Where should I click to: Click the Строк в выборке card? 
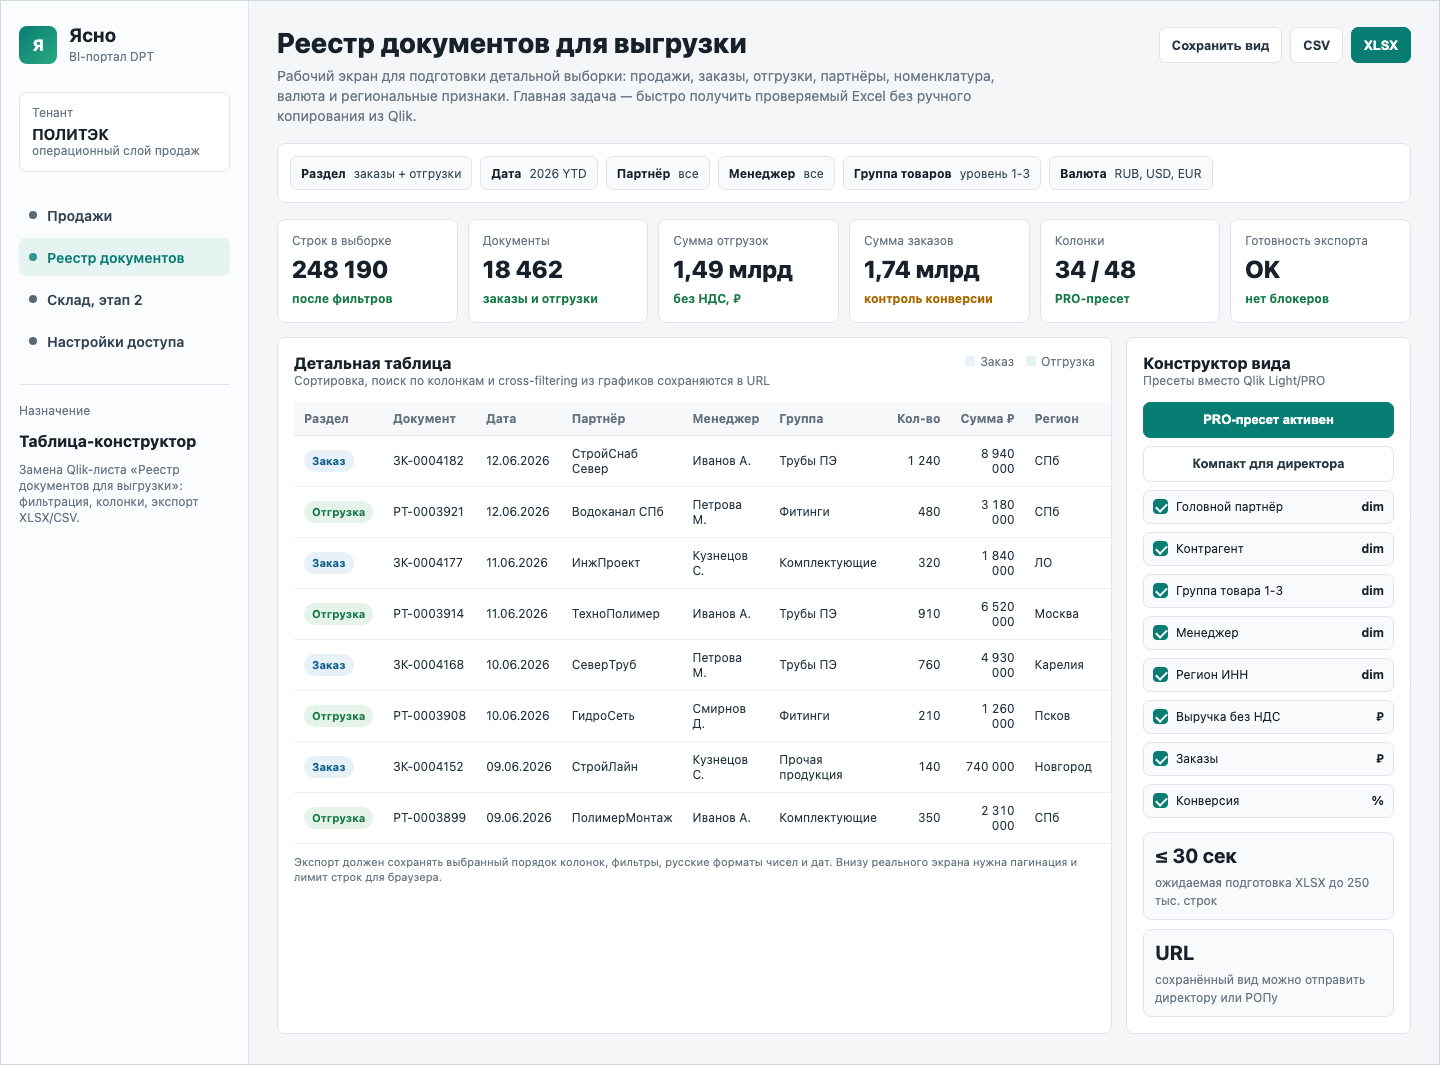(x=367, y=271)
